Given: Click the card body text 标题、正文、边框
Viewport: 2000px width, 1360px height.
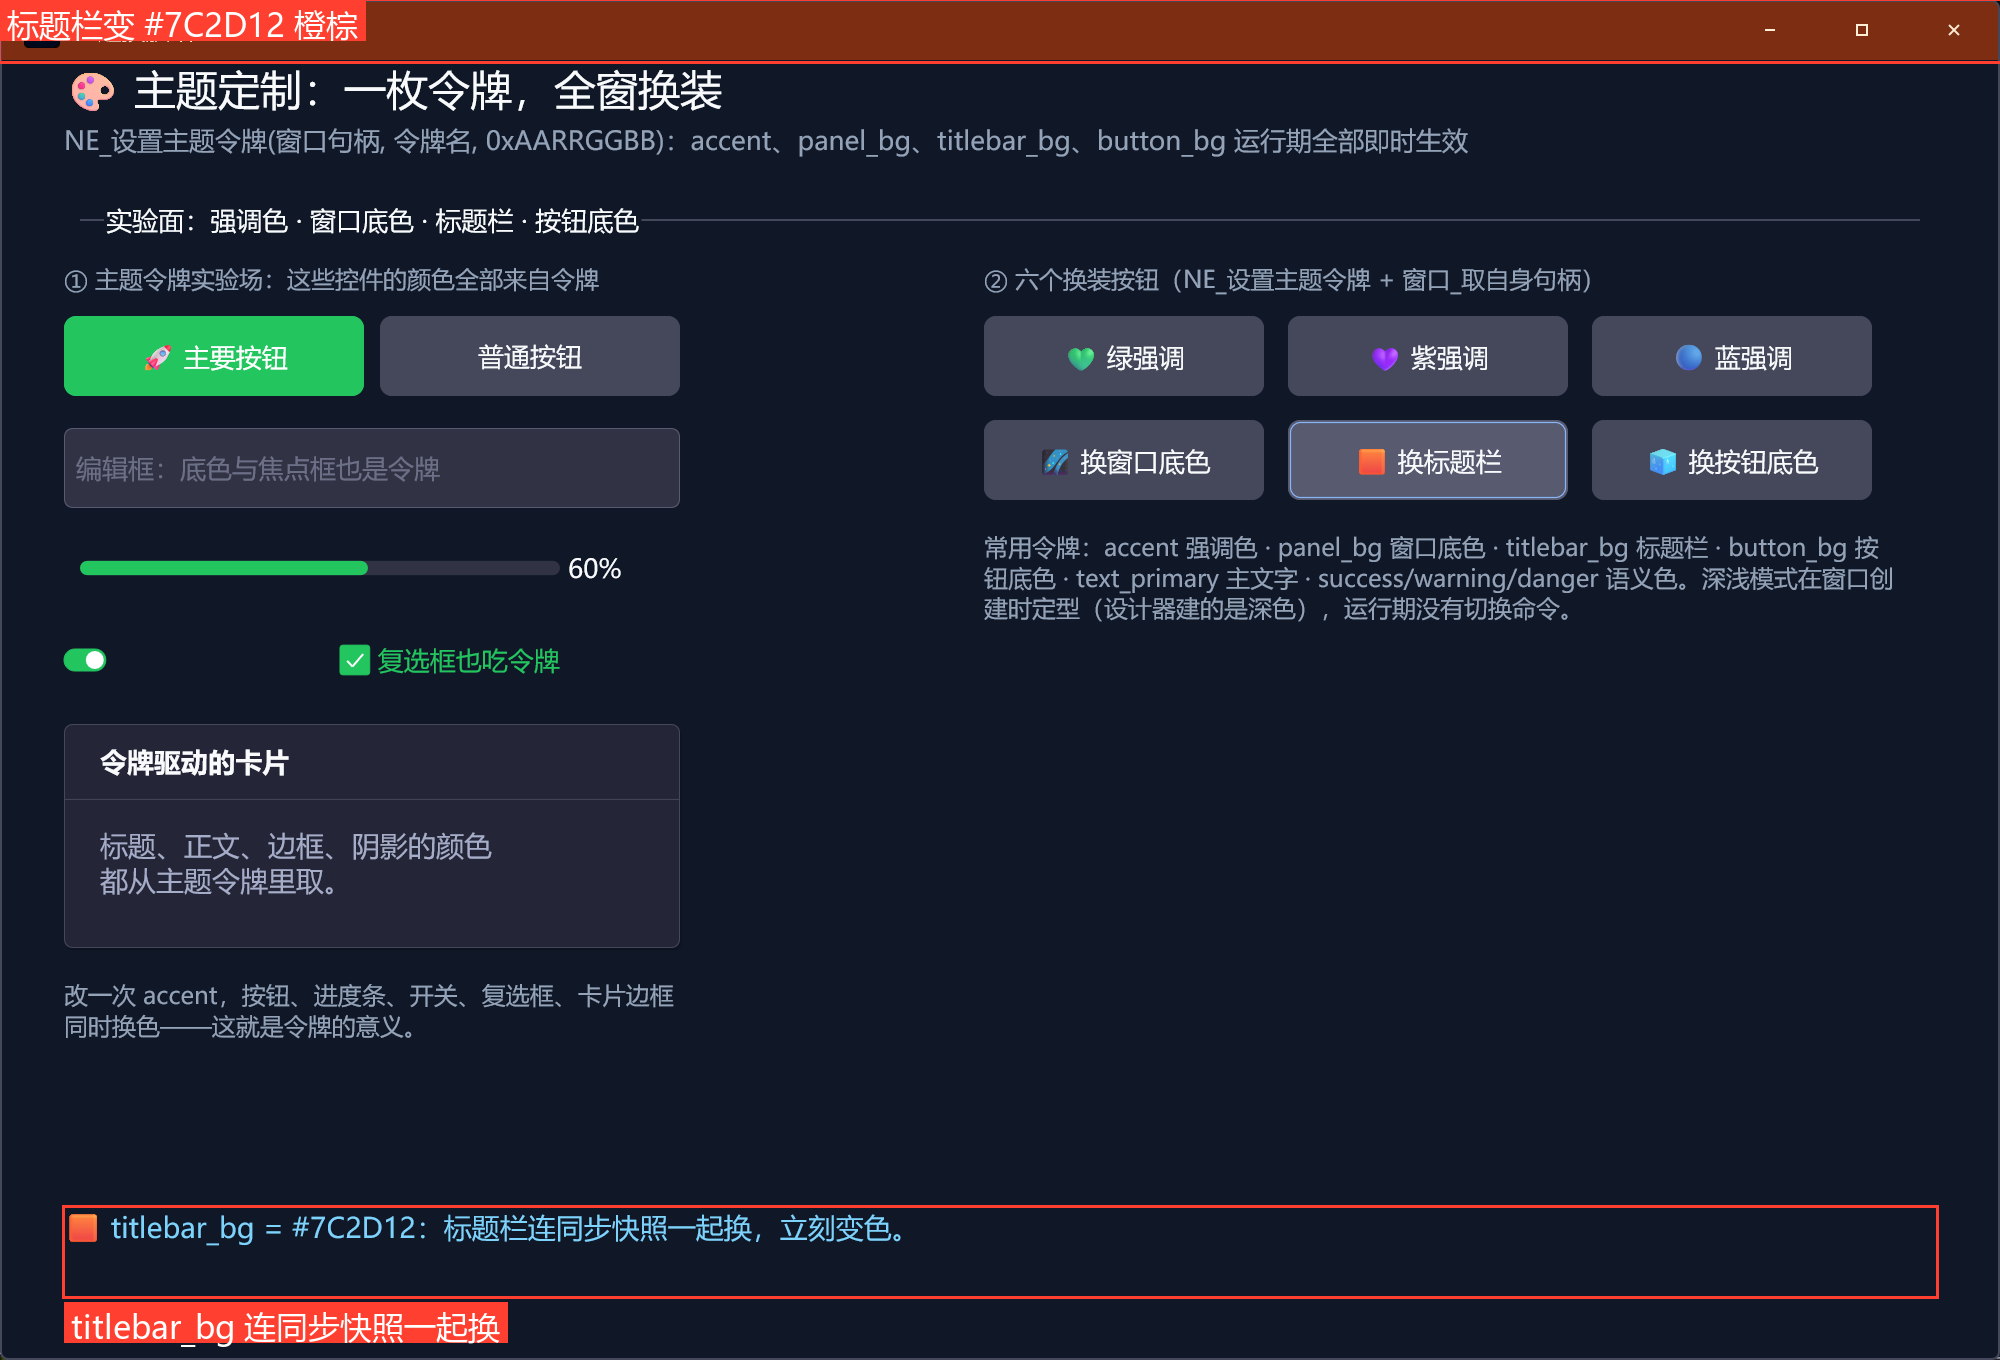Looking at the screenshot, I should pyautogui.click(x=296, y=864).
